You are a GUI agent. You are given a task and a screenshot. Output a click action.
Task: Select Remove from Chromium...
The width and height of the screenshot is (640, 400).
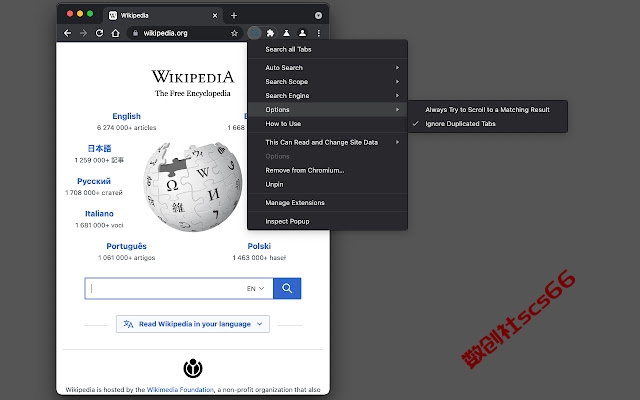point(327,170)
